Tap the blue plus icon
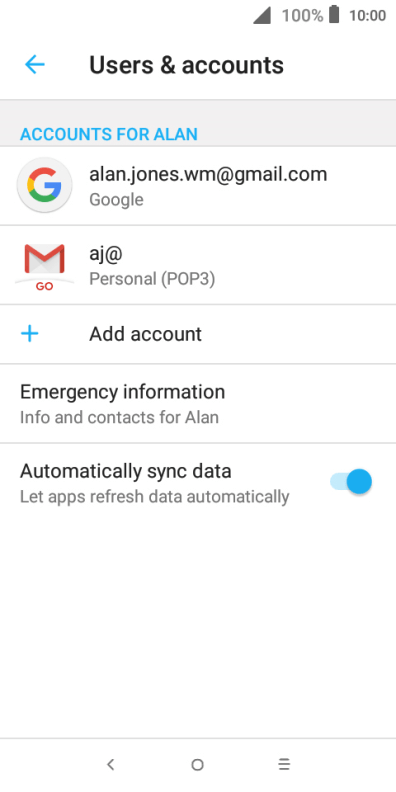396x792 pixels. click(30, 334)
